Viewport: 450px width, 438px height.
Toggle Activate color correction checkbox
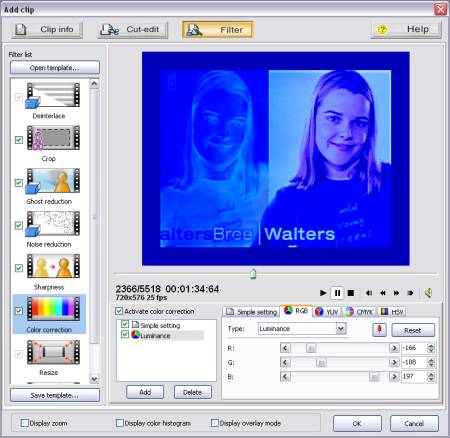[x=119, y=311]
